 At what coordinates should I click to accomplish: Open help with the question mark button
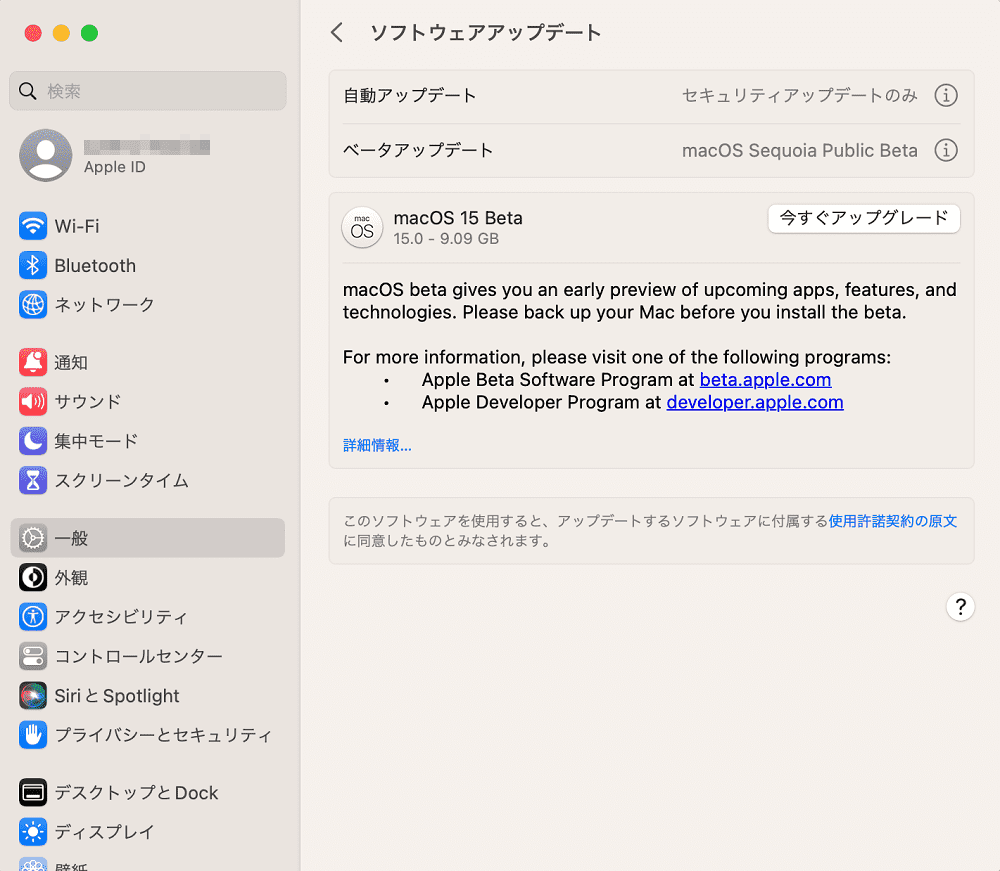point(960,607)
